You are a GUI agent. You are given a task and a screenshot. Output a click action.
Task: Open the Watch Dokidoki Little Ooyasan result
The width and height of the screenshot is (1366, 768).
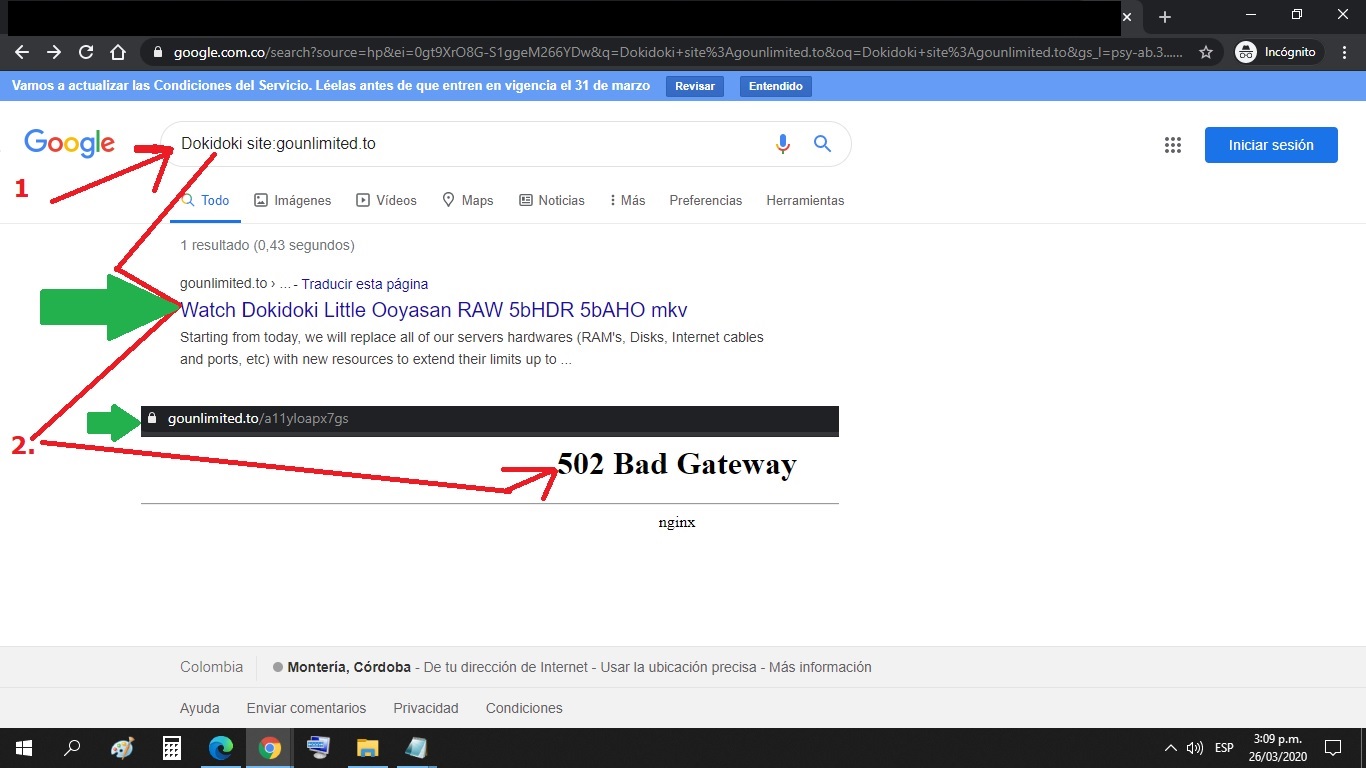[434, 310]
